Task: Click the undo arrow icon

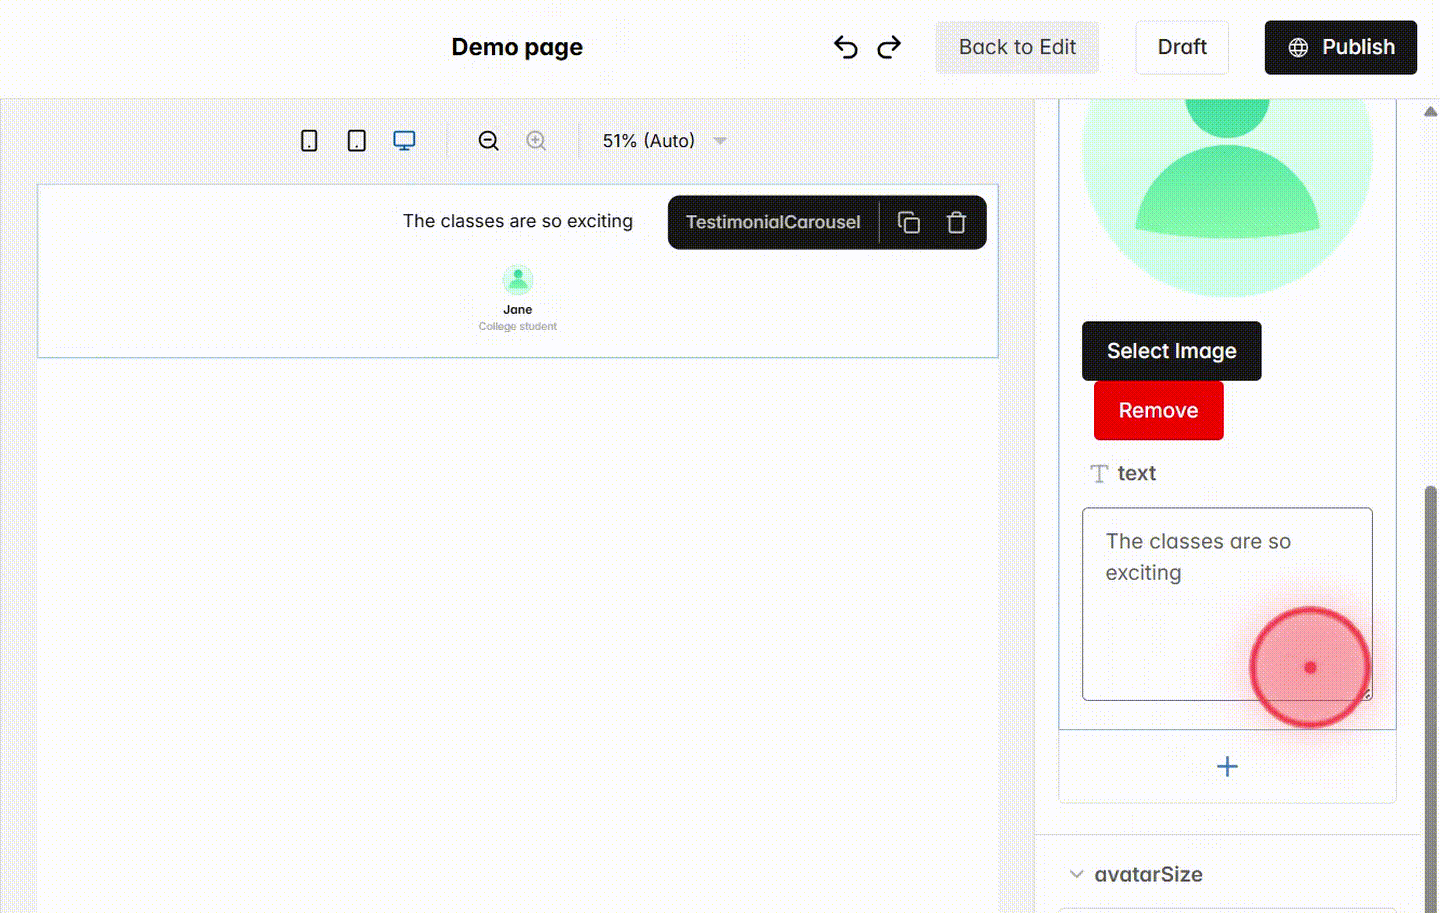Action: (845, 46)
